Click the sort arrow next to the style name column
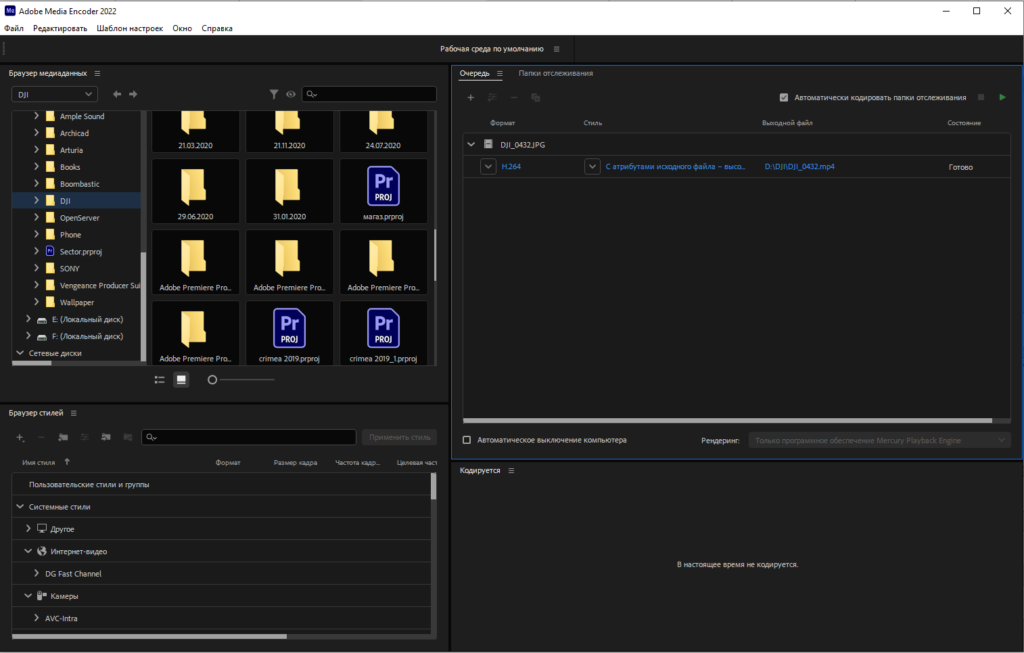Screen dimensions: 1024x653 (67, 462)
